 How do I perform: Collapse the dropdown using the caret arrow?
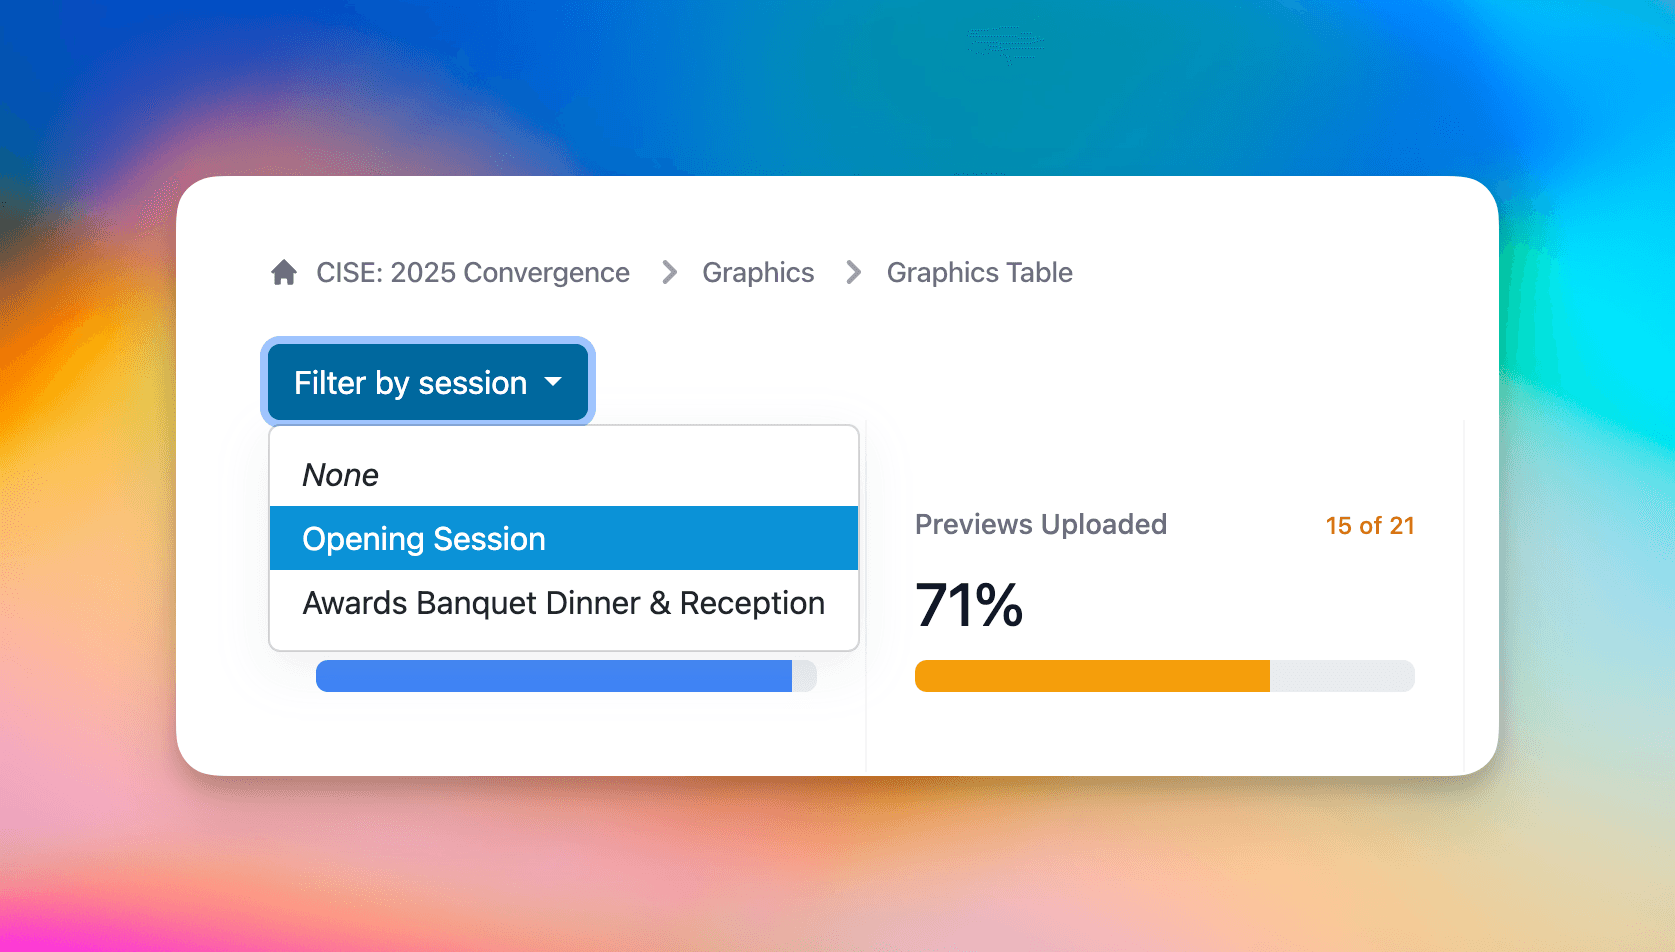[553, 382]
